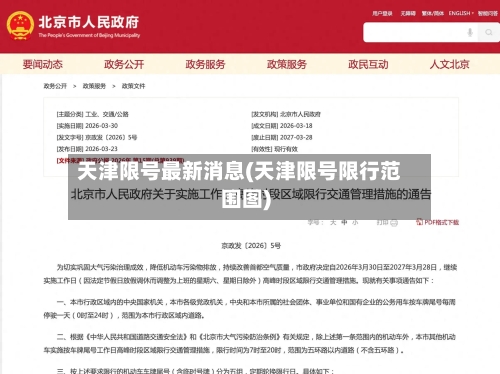Screen dimensions: 500x374
Task: Click the 发布日期 value 2026-03-23
Action: coord(102,149)
